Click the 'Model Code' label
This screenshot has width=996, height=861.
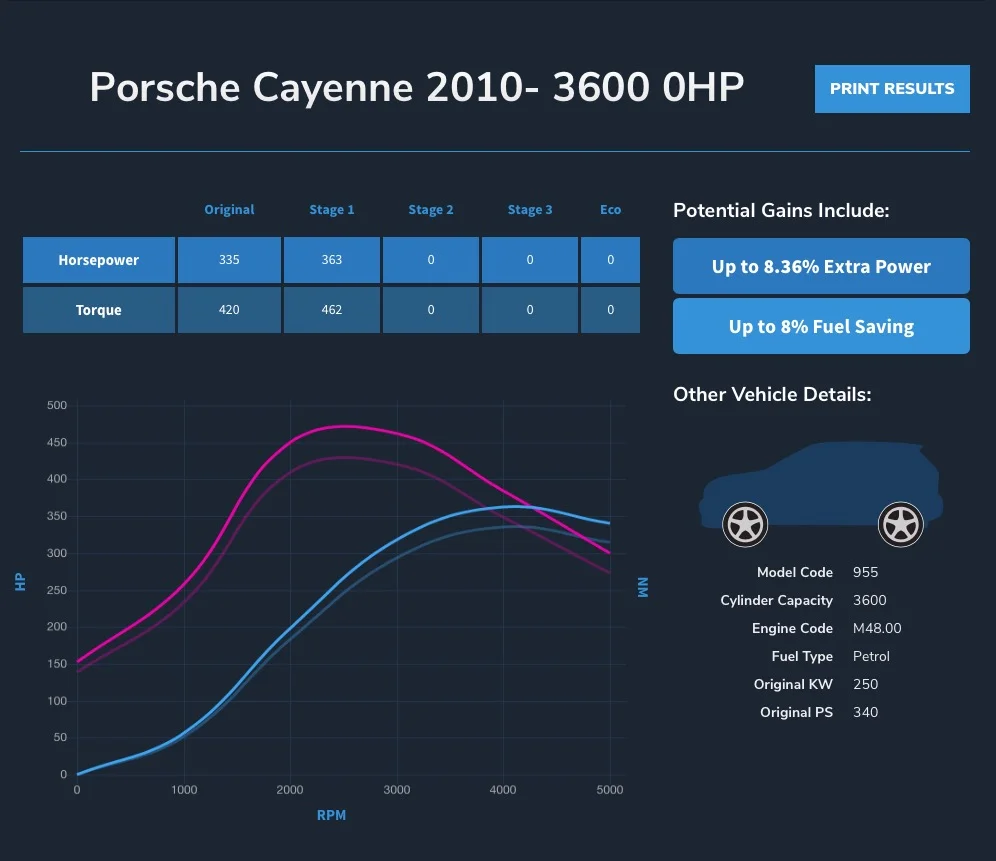coord(795,573)
